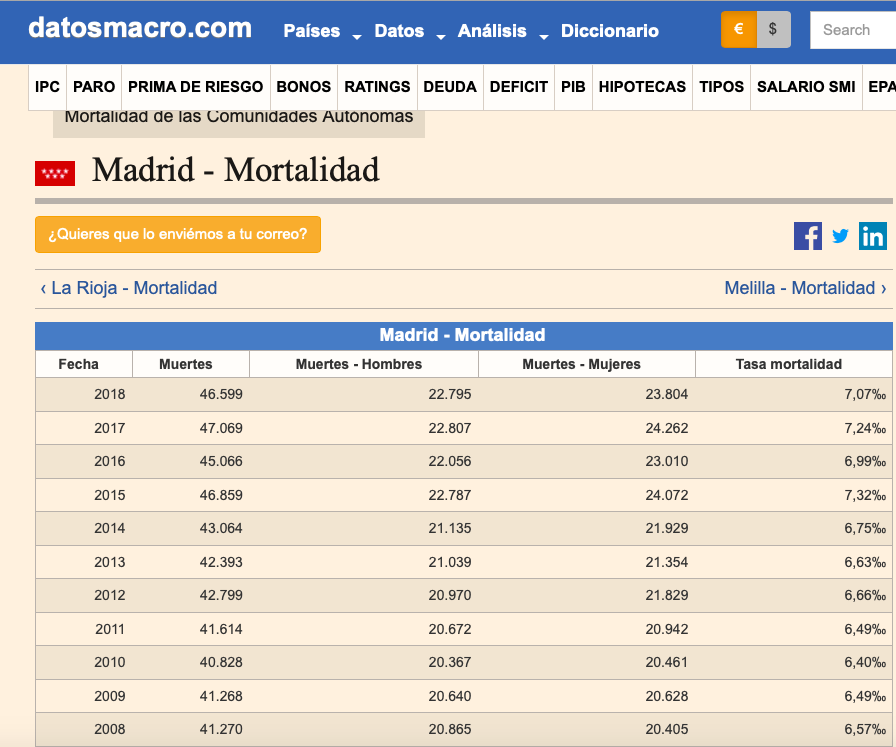Share via LinkedIn icon
Image resolution: width=896 pixels, height=747 pixels.
(873, 236)
